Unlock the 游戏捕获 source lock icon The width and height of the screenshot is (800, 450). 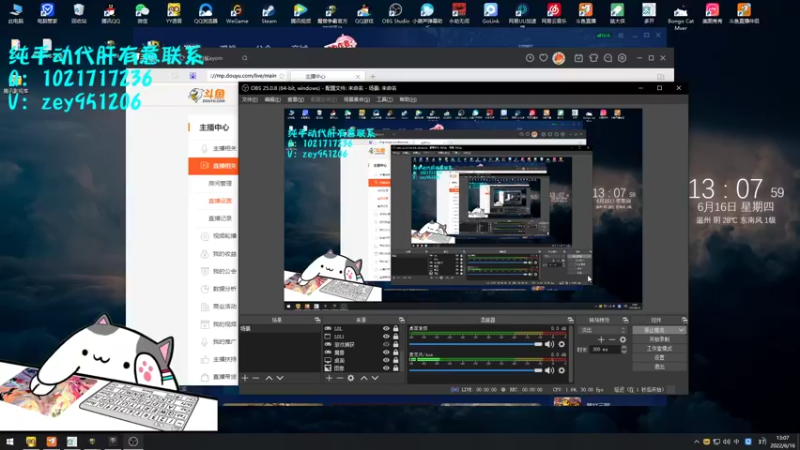[x=395, y=344]
